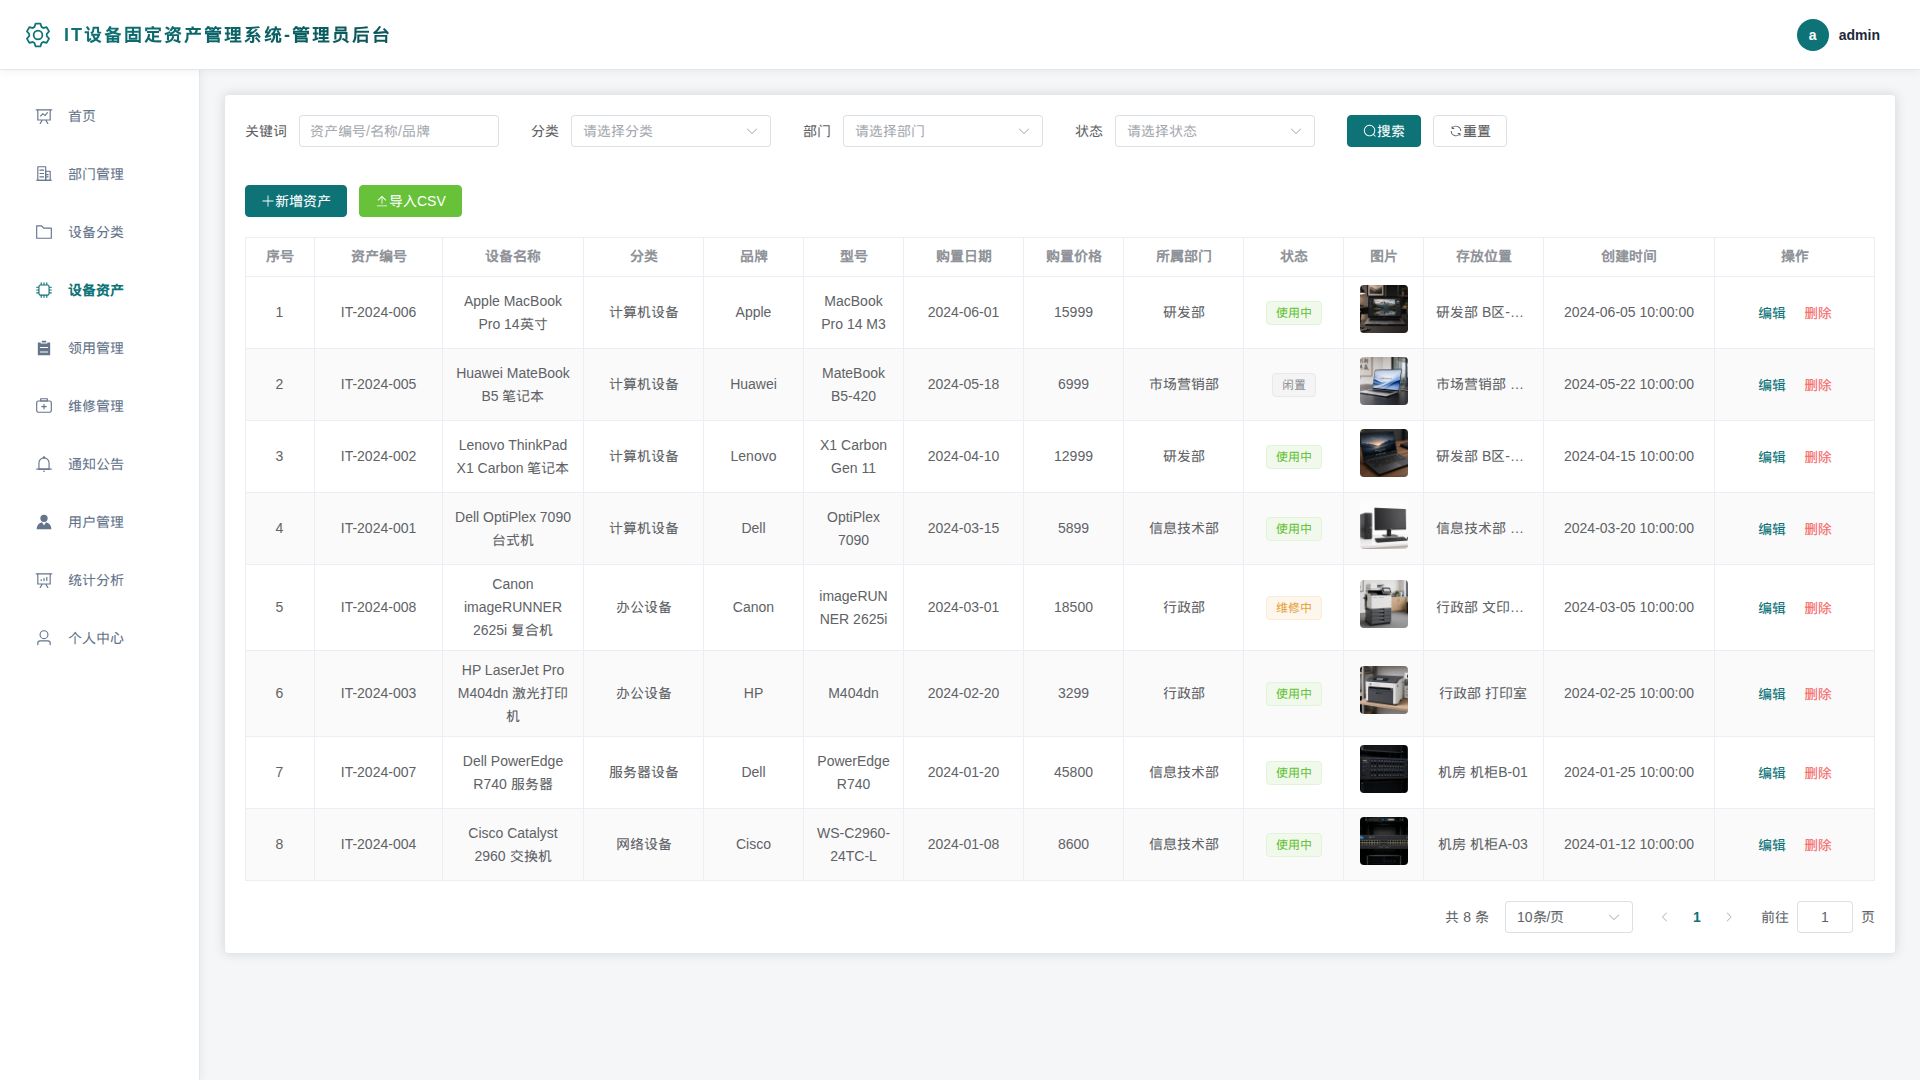This screenshot has height=1080, width=1920.
Task: Open the HP LaserJet thumbnail image
Action: 1384,690
